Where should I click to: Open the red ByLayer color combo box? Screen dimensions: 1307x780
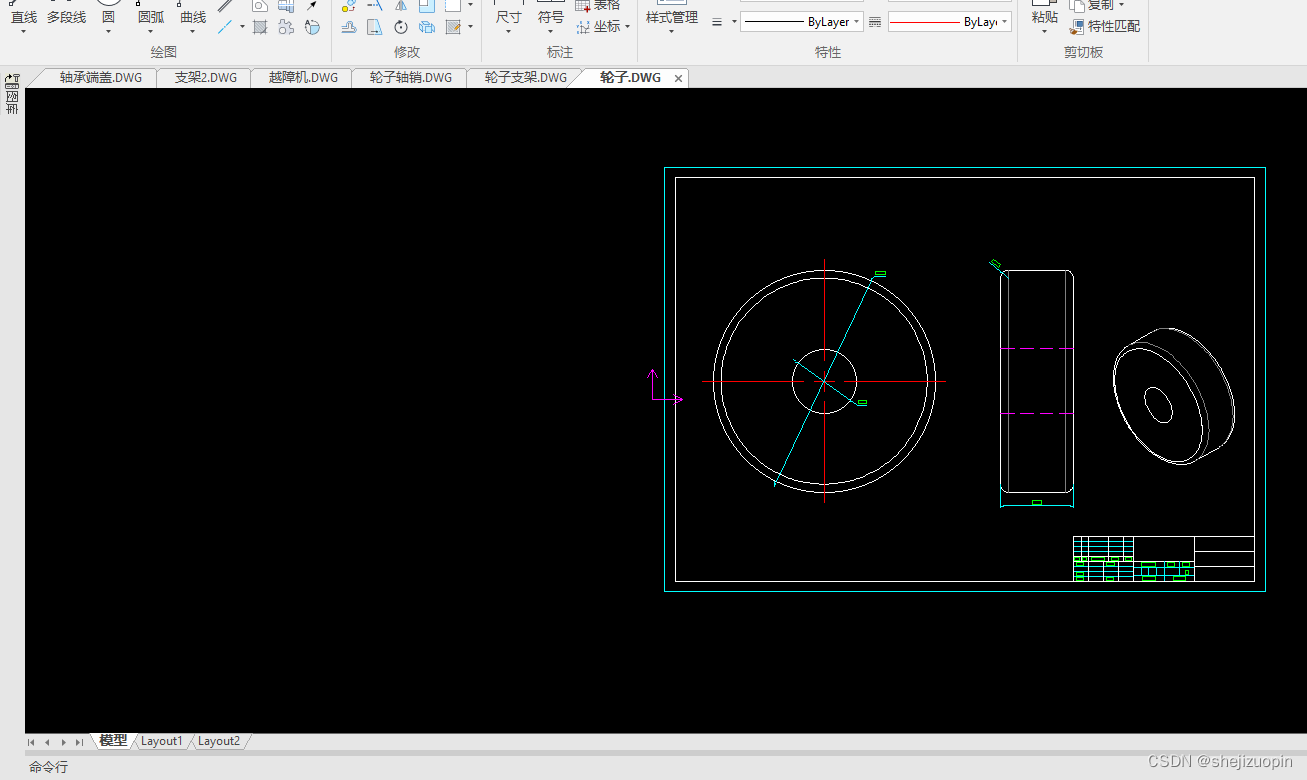tap(949, 22)
